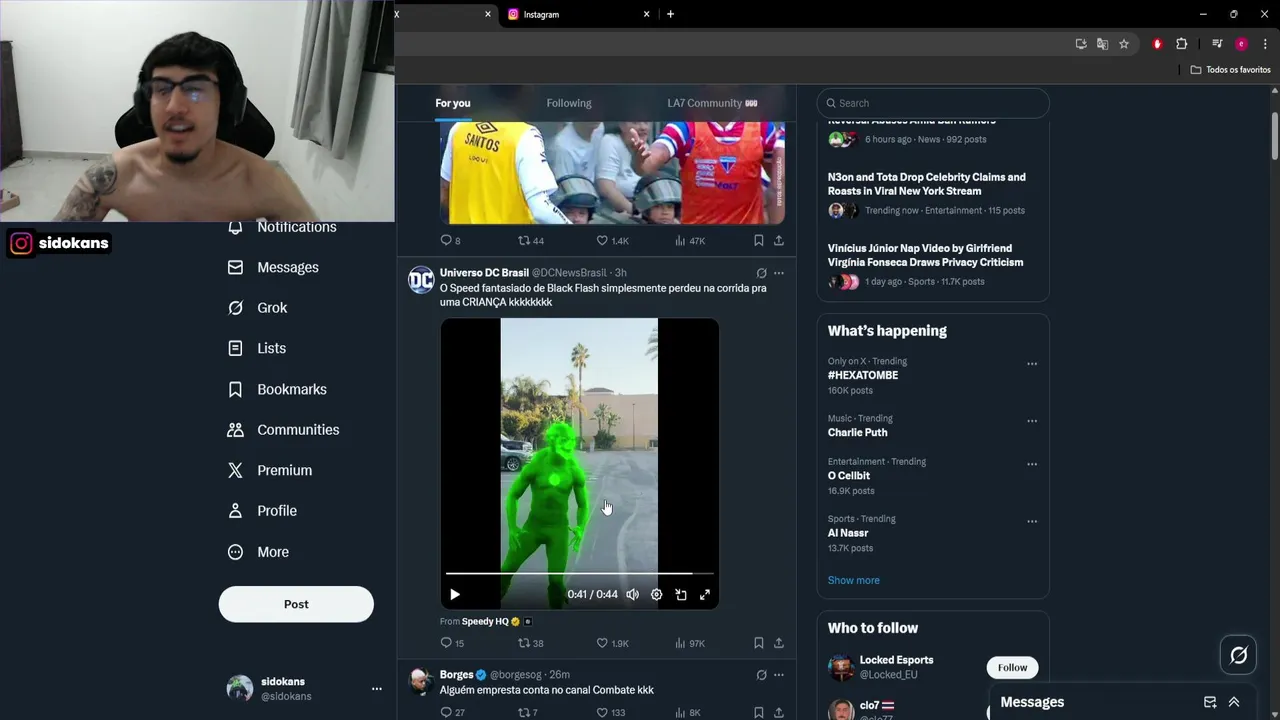Open a new browser tab
The height and width of the screenshot is (720, 1280).
[670, 14]
